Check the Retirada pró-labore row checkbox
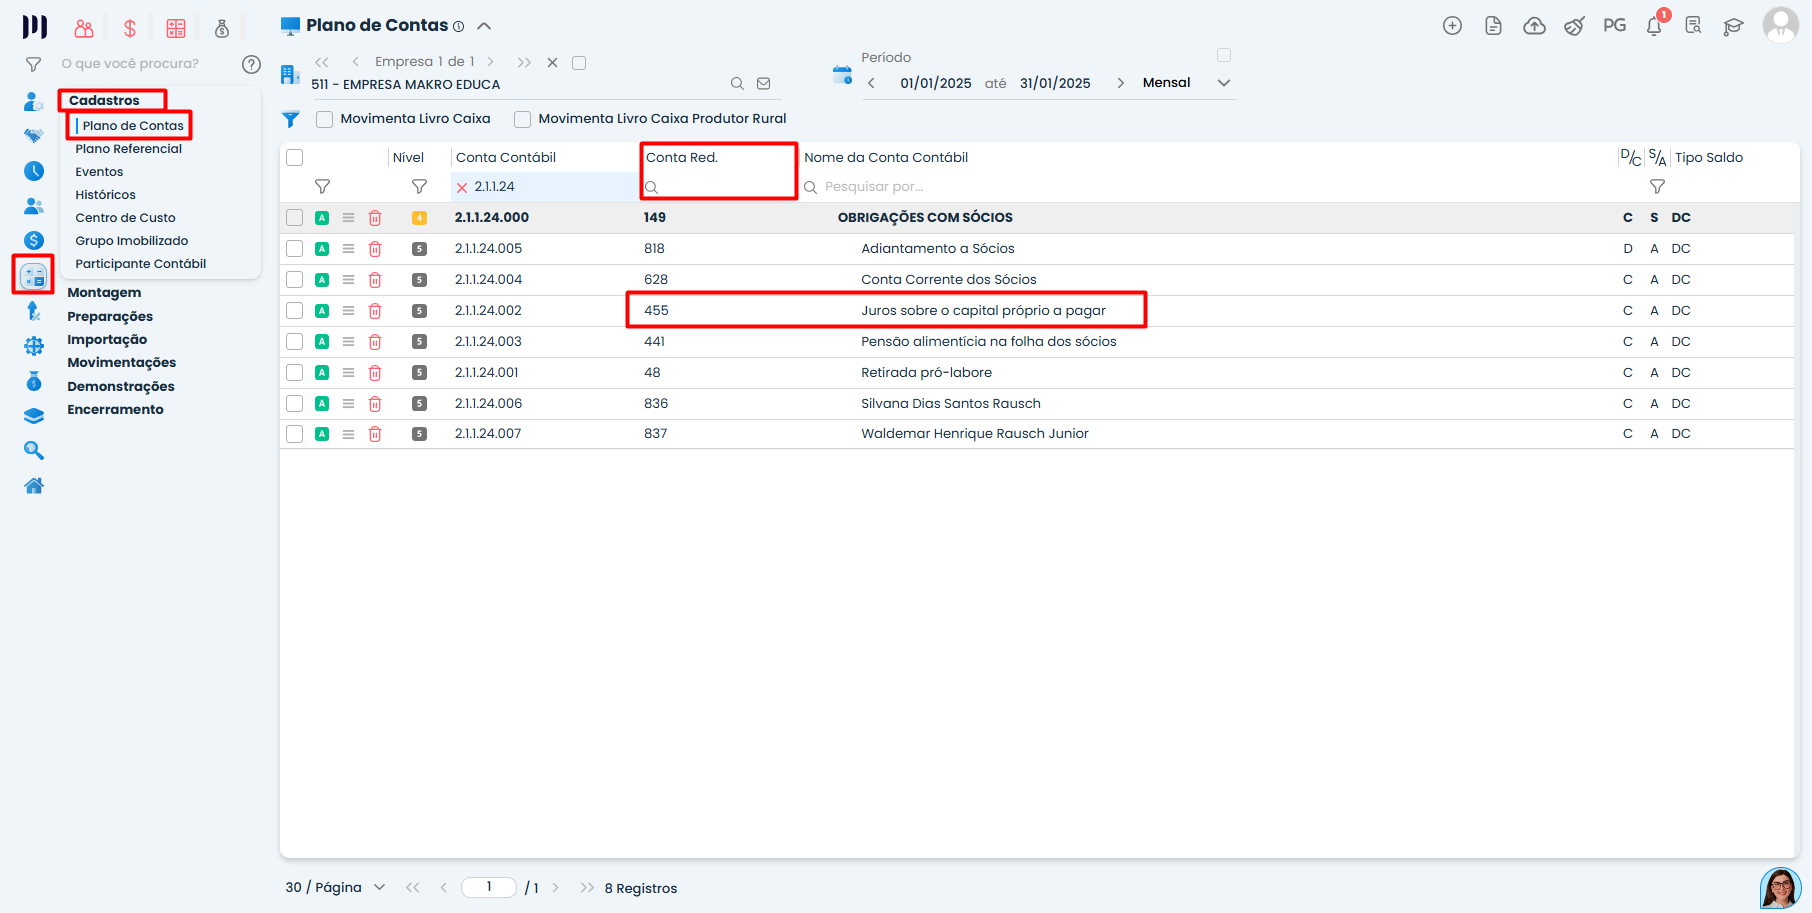 (x=294, y=372)
